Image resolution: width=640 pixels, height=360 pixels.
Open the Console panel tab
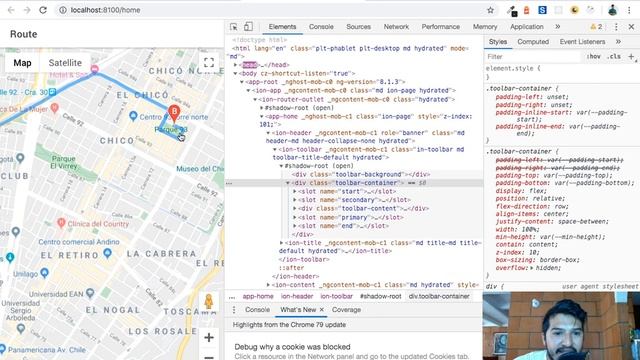click(321, 27)
